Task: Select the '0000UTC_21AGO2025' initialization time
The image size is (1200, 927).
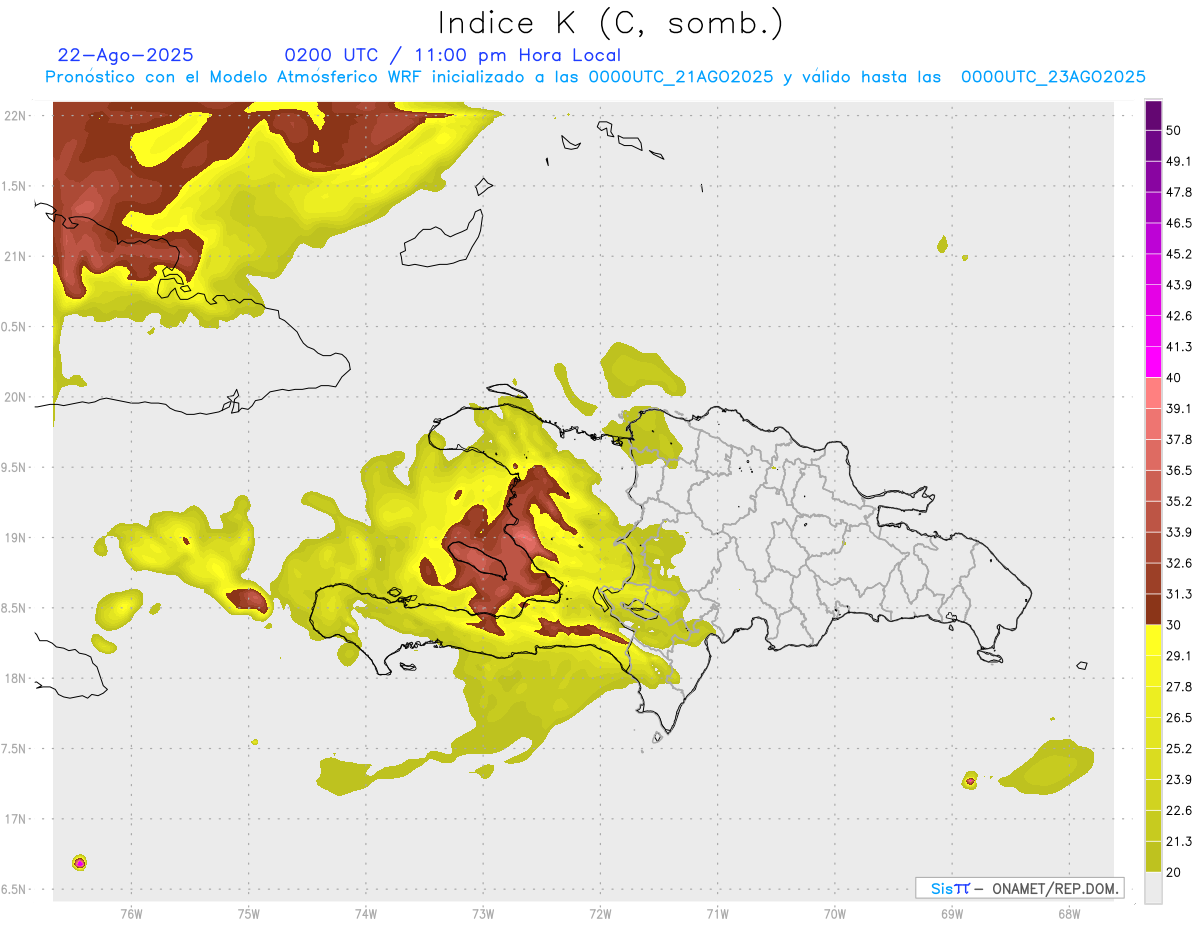Action: (680, 76)
